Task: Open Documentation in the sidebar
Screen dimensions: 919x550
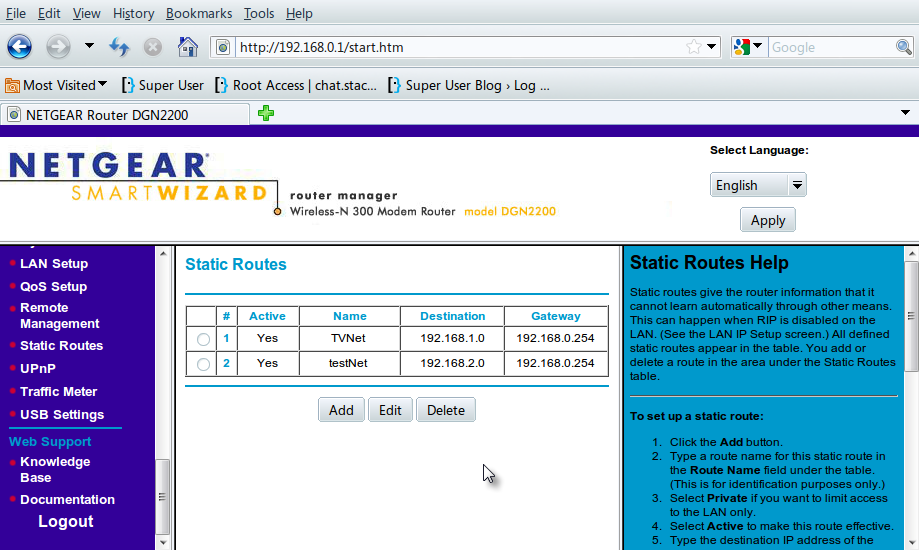Action: 67,499
